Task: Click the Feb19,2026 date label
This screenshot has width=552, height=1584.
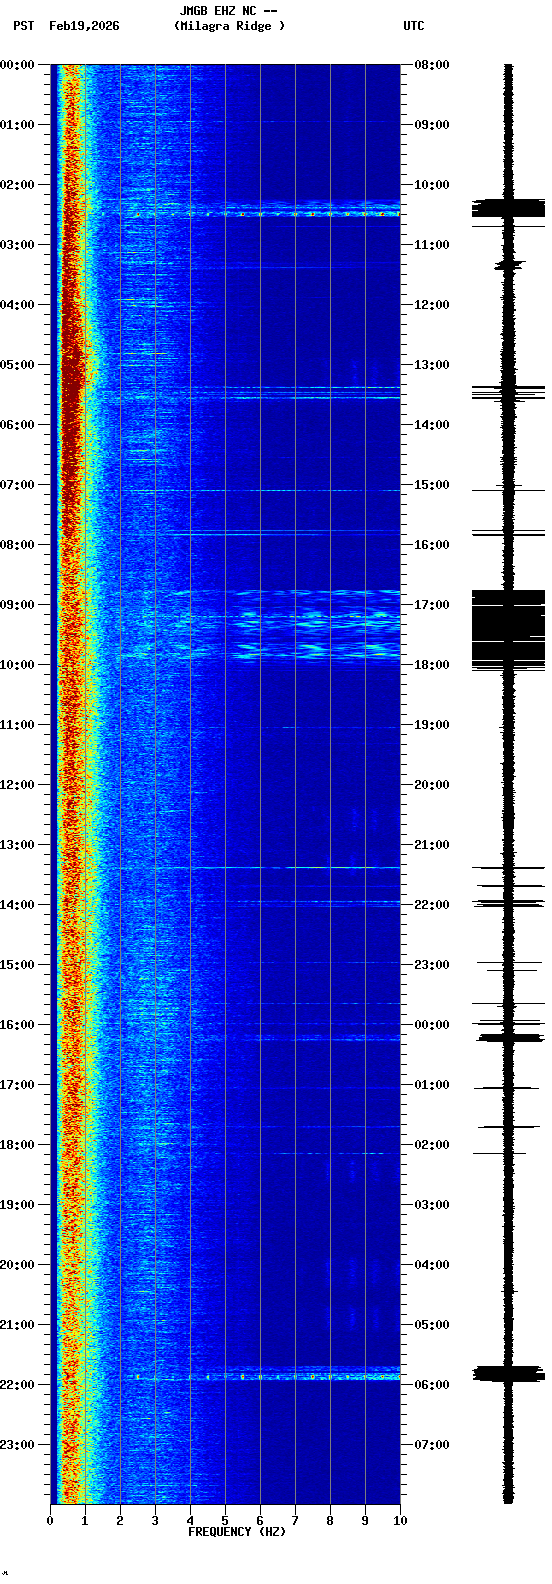Action: 84,26
